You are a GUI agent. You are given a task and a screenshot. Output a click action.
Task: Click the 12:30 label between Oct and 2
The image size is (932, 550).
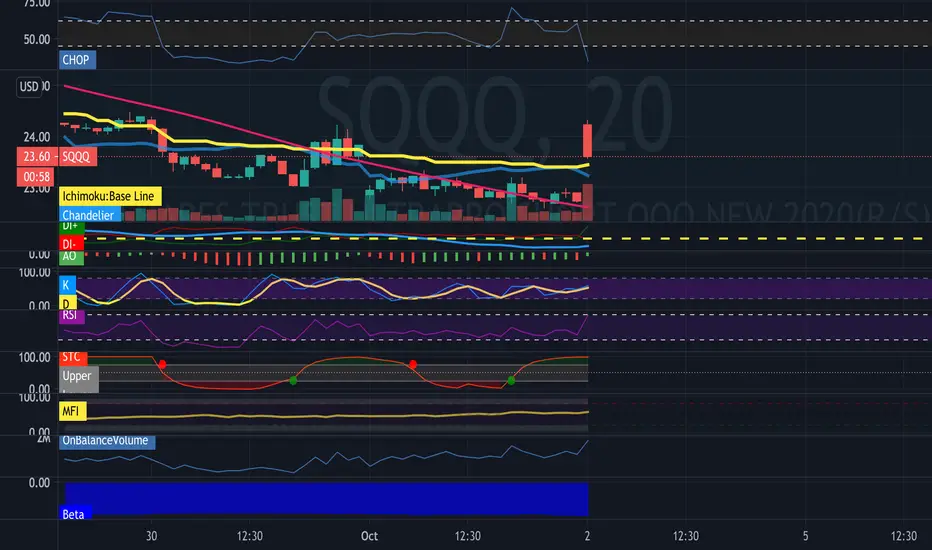pos(468,536)
